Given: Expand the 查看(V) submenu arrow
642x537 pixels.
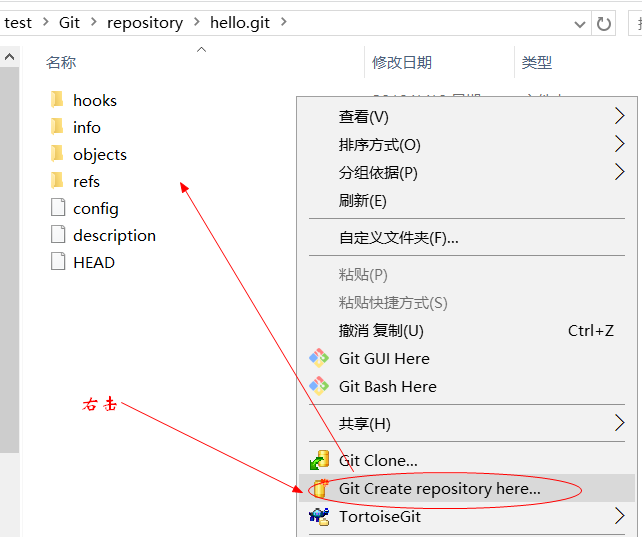Looking at the screenshot, I should 619,116.
